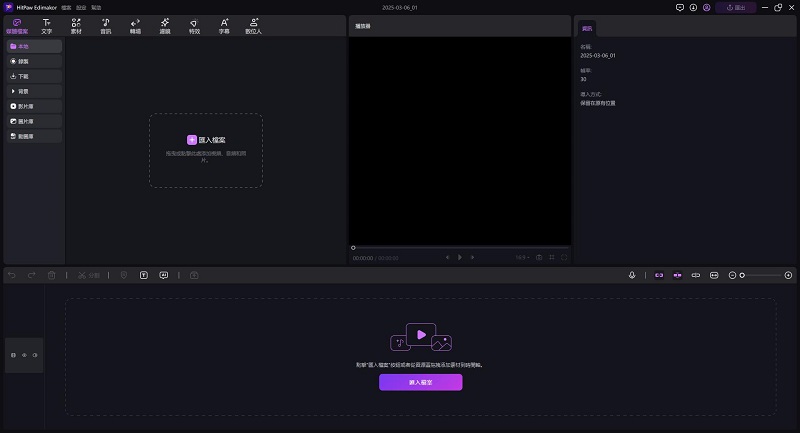Expand the 背景 (Background) sidebar category

pyautogui.click(x=33, y=91)
